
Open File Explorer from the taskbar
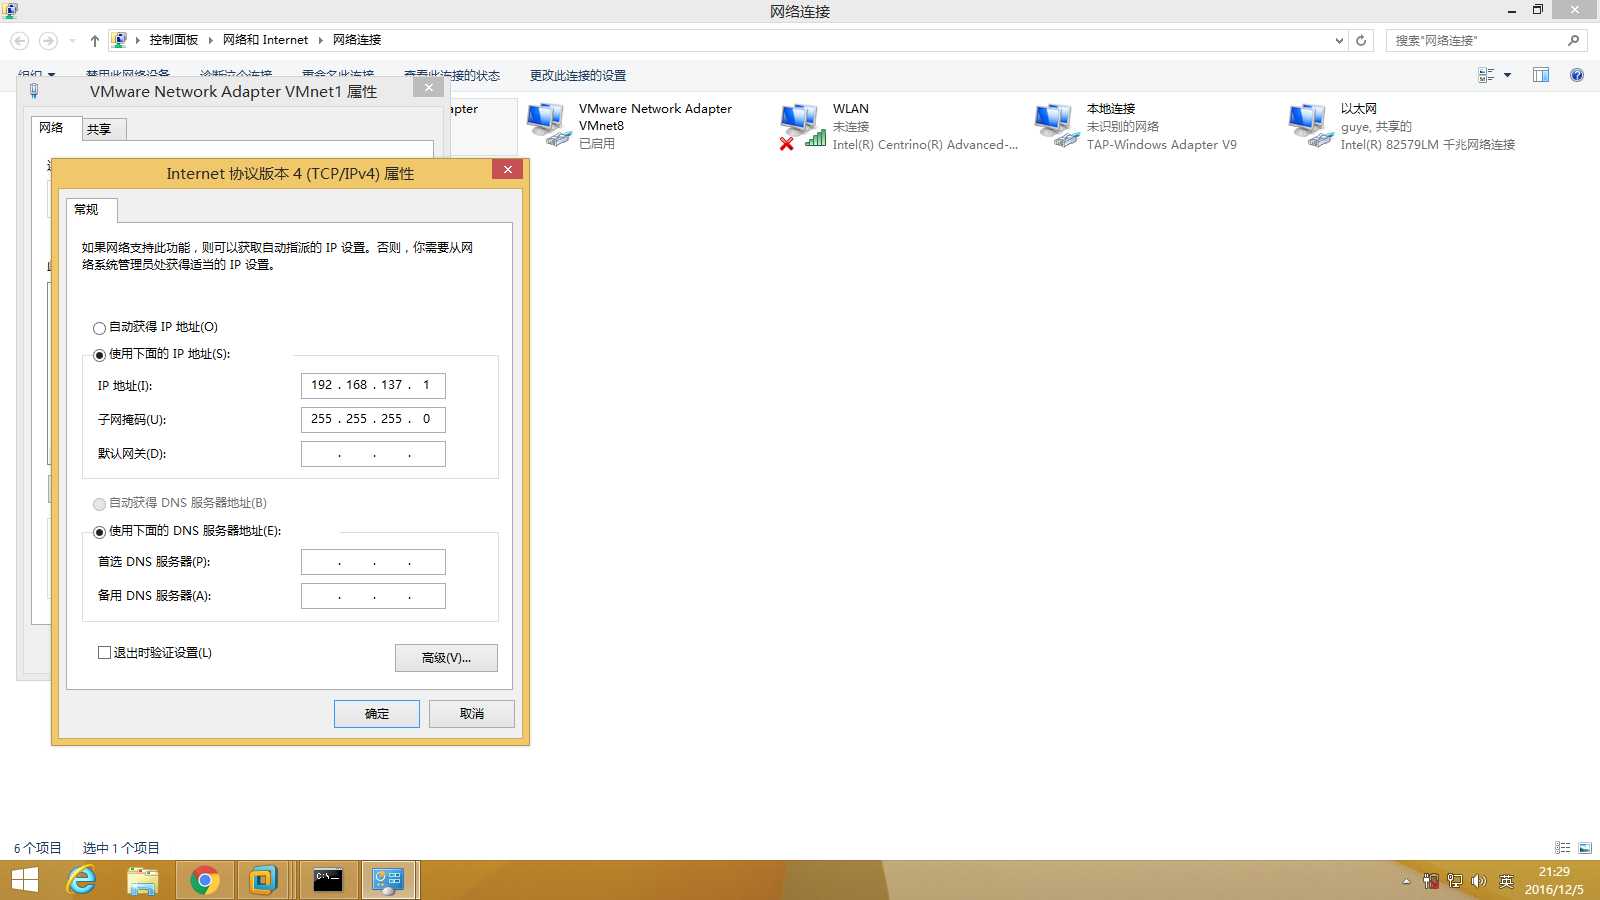pyautogui.click(x=143, y=880)
